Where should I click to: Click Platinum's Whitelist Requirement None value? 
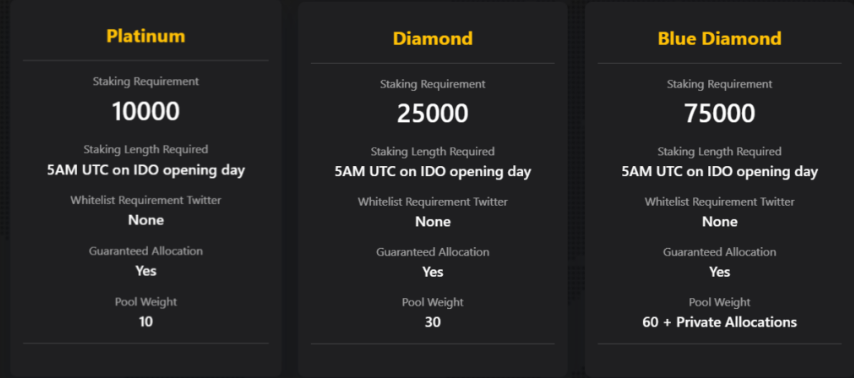(x=145, y=220)
